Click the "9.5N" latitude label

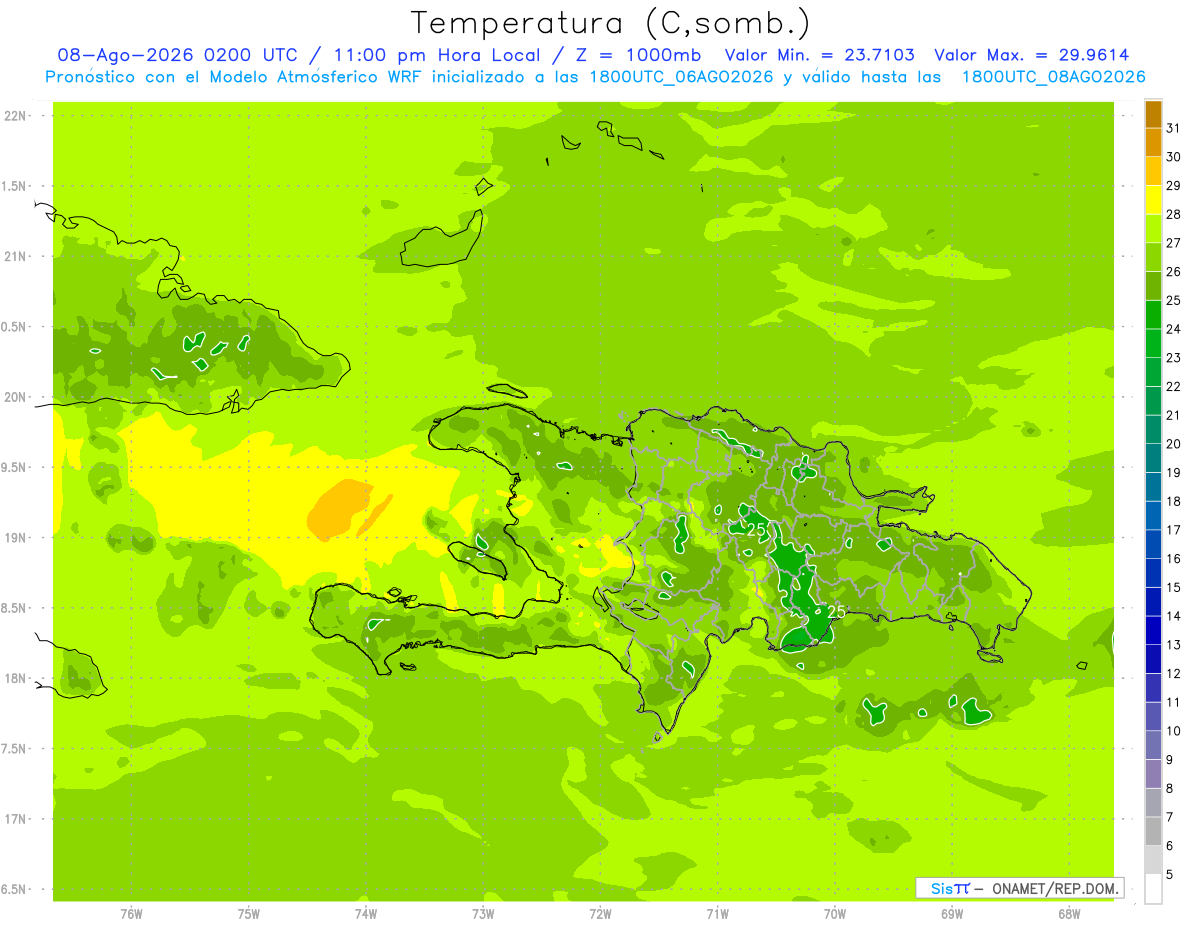coord(15,468)
